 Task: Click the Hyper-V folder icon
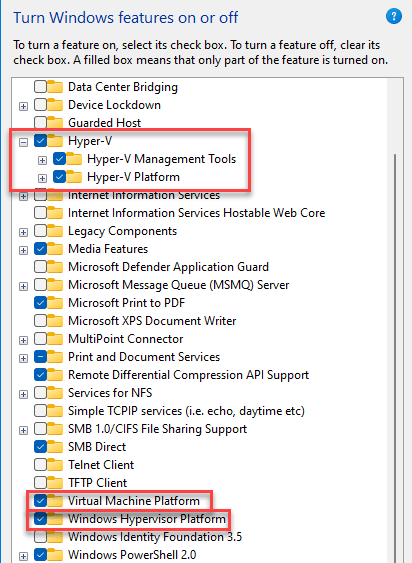pyautogui.click(x=55, y=141)
